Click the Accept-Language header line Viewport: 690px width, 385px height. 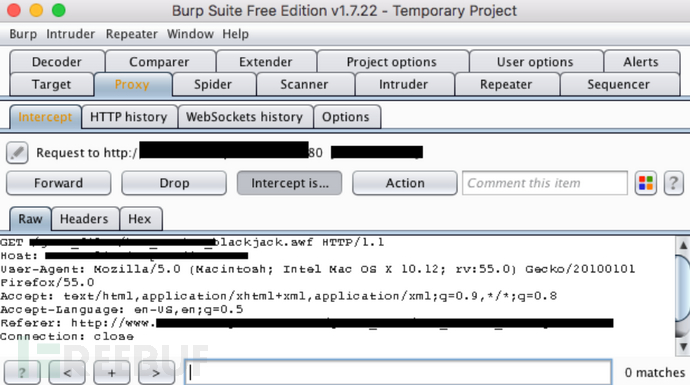click(121, 309)
